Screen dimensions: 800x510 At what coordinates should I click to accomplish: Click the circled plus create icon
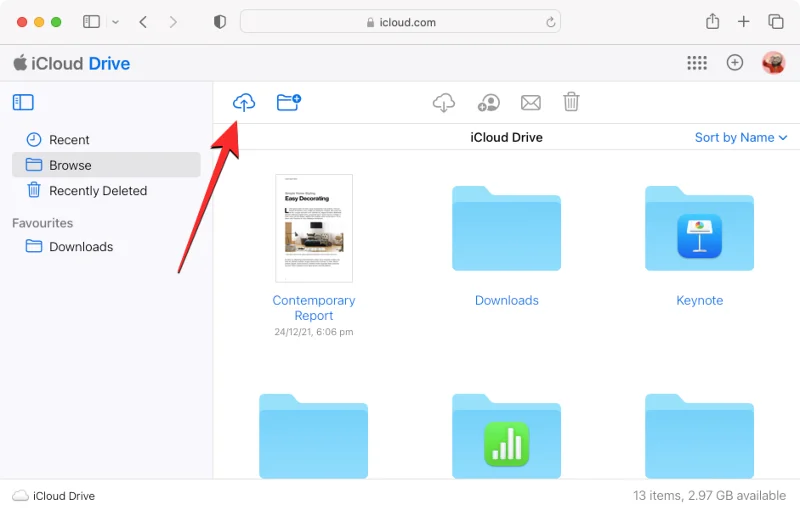(735, 63)
